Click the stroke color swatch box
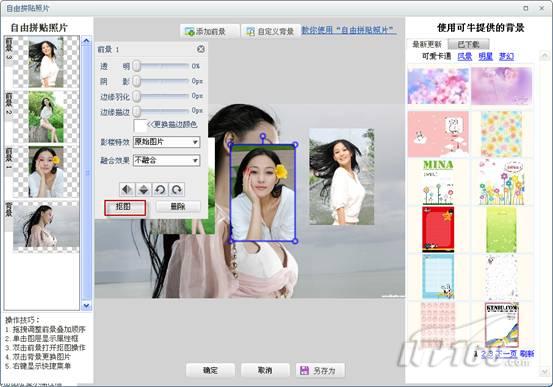This screenshot has width=553, height=387. coord(140,126)
